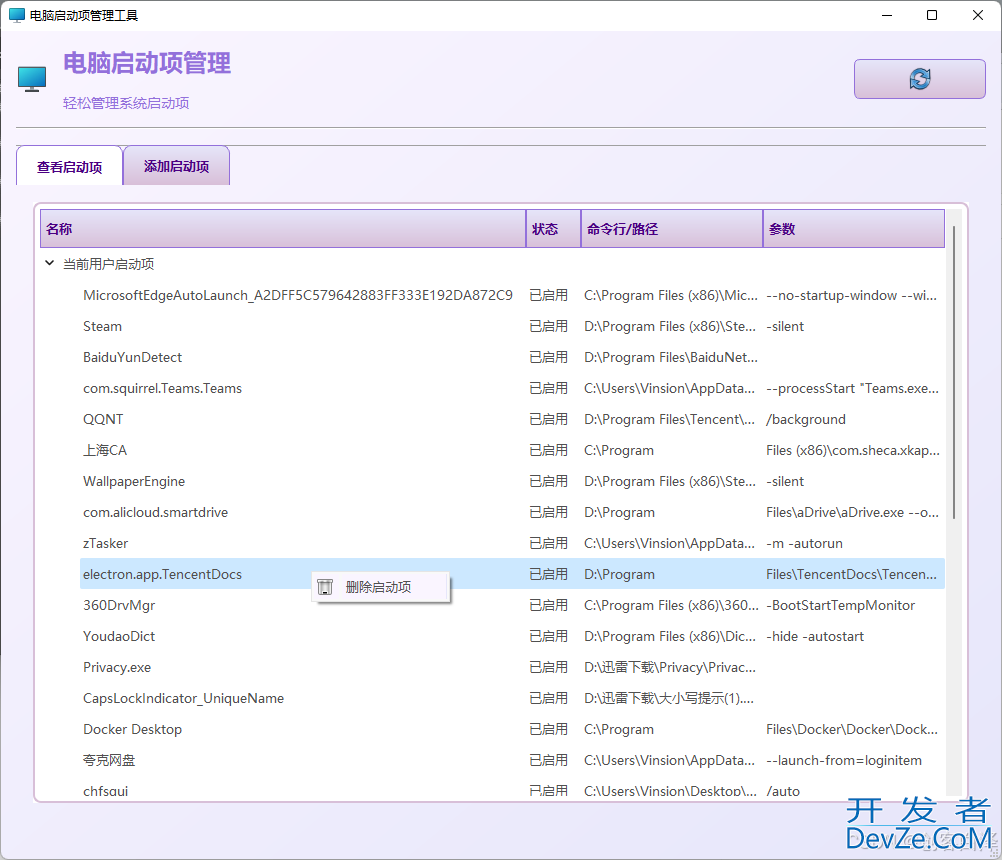Viewport: 1002px width, 860px height.
Task: Collapse the 当前用户启动项 group
Action: pos(49,263)
